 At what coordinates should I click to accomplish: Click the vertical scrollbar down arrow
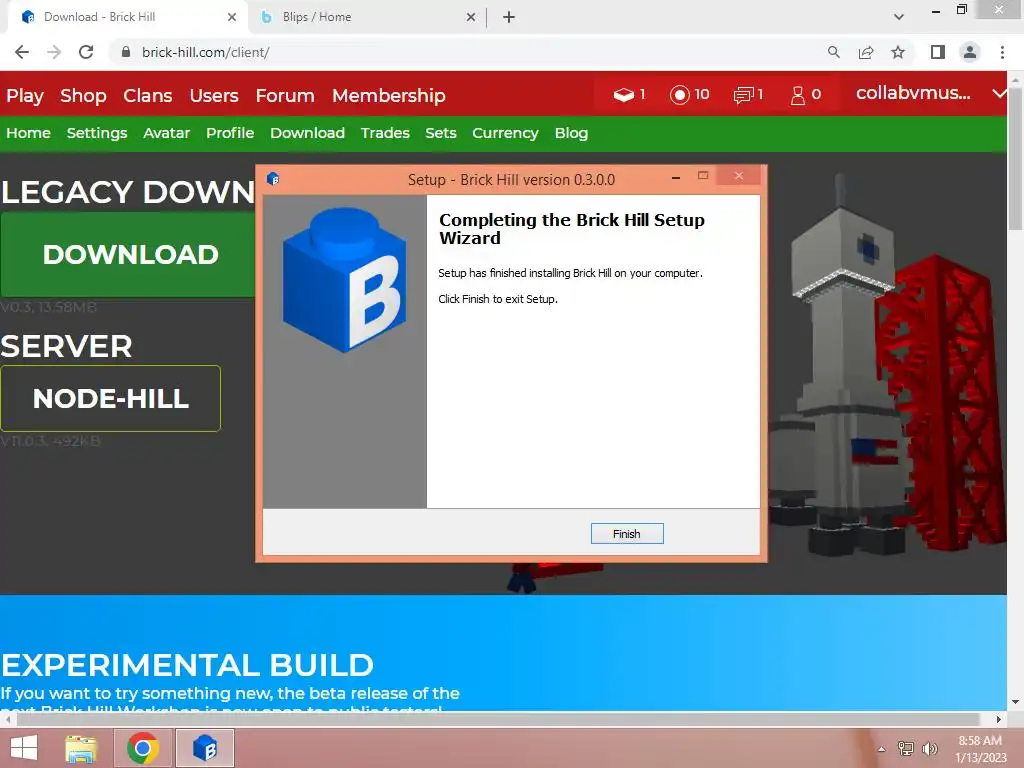(x=1015, y=702)
